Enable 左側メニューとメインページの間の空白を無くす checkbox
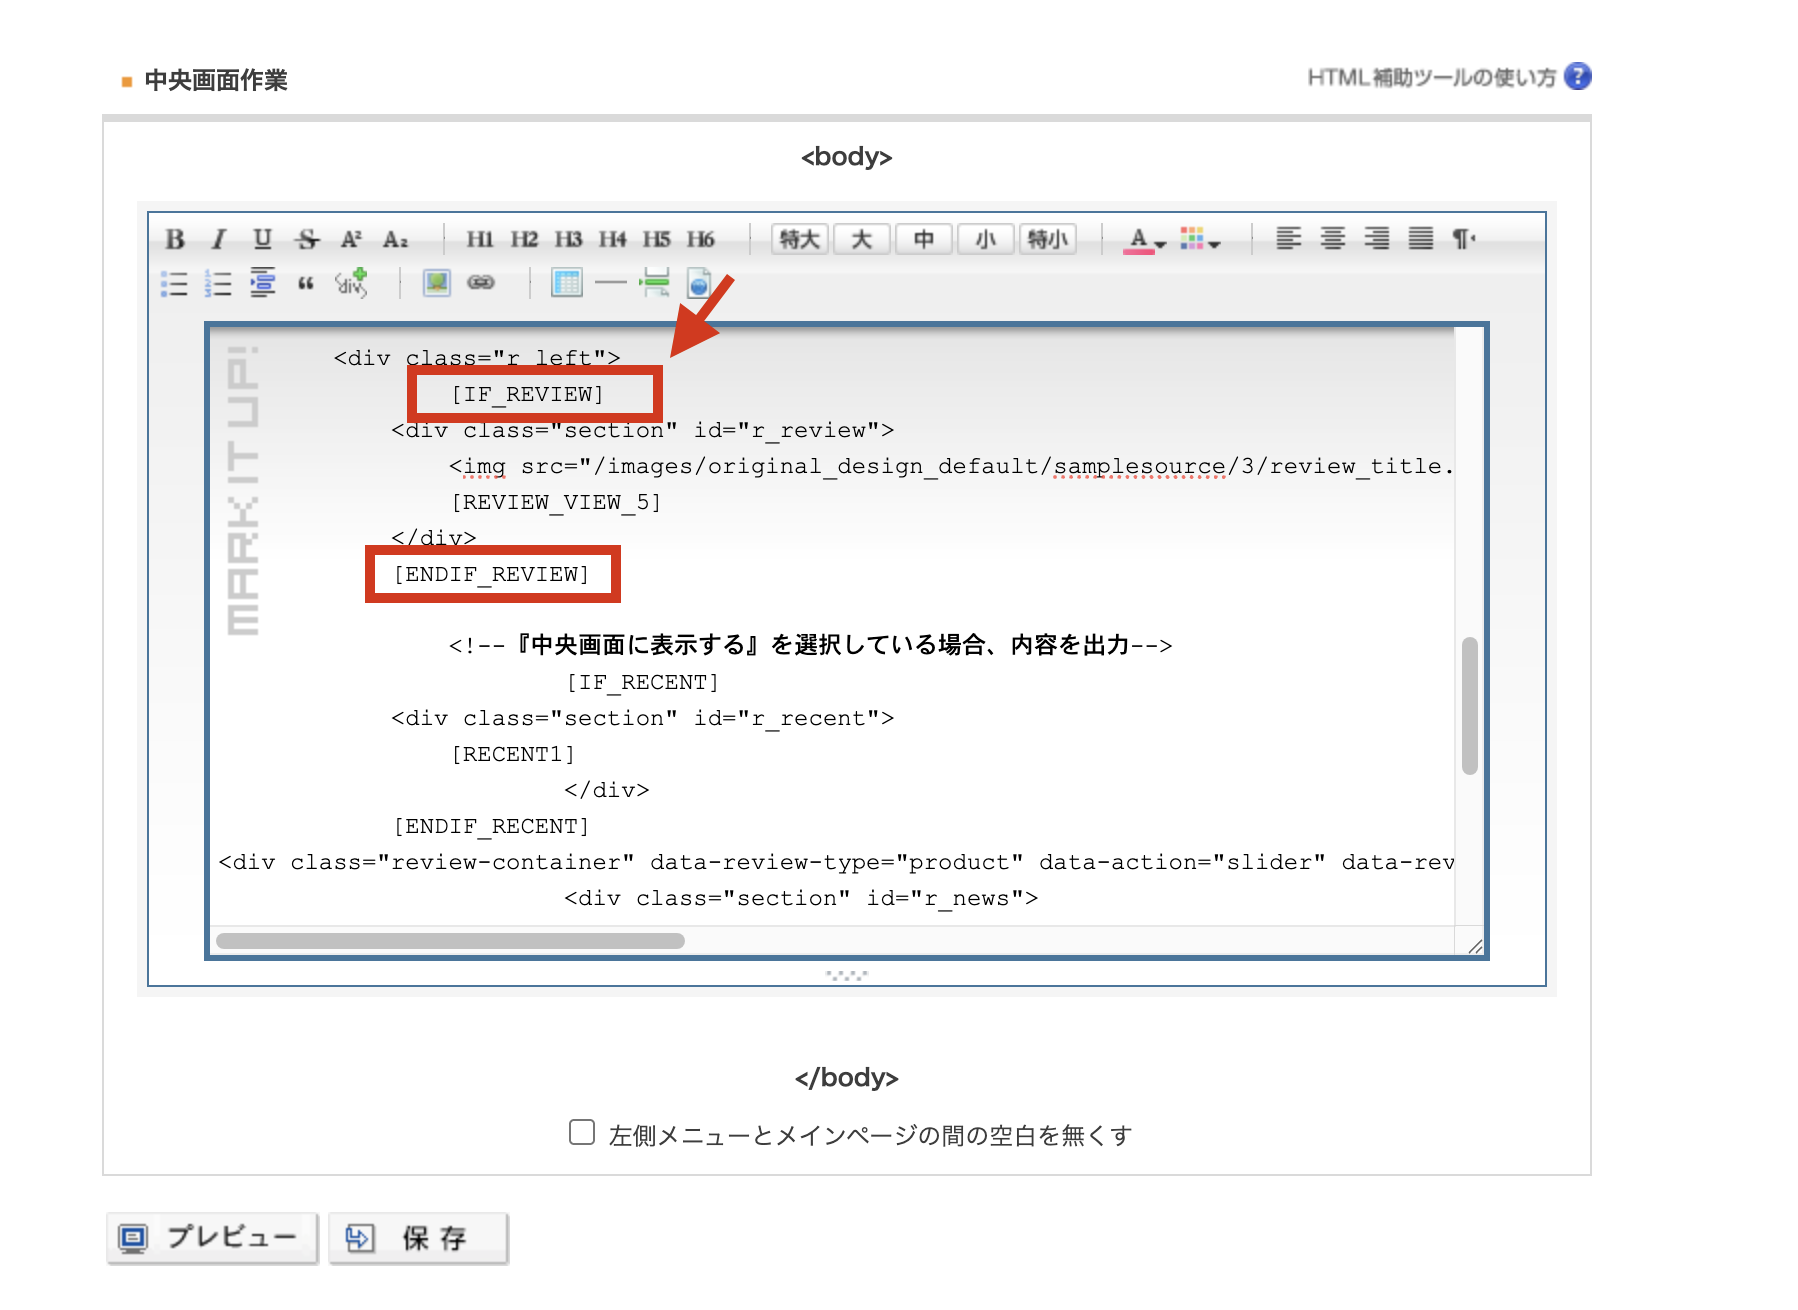The height and width of the screenshot is (1310, 1798). (582, 1132)
